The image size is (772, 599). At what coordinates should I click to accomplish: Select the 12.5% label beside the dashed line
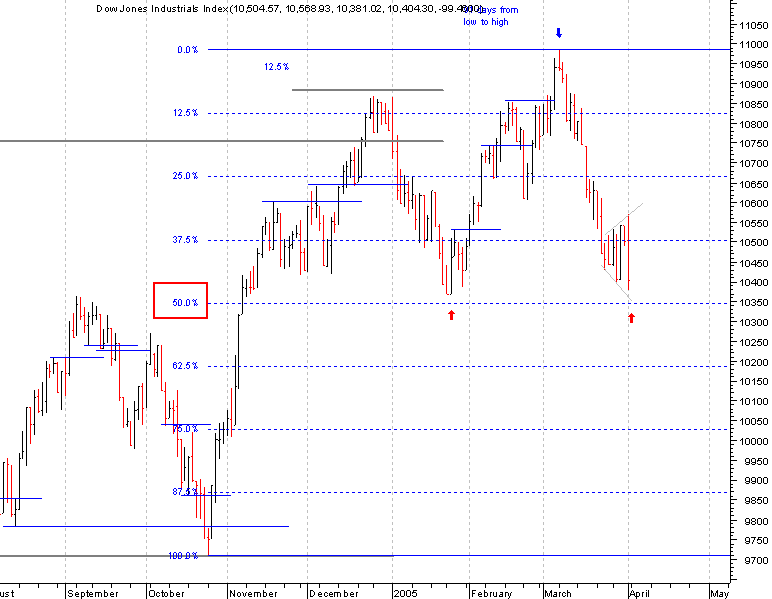click(185, 113)
